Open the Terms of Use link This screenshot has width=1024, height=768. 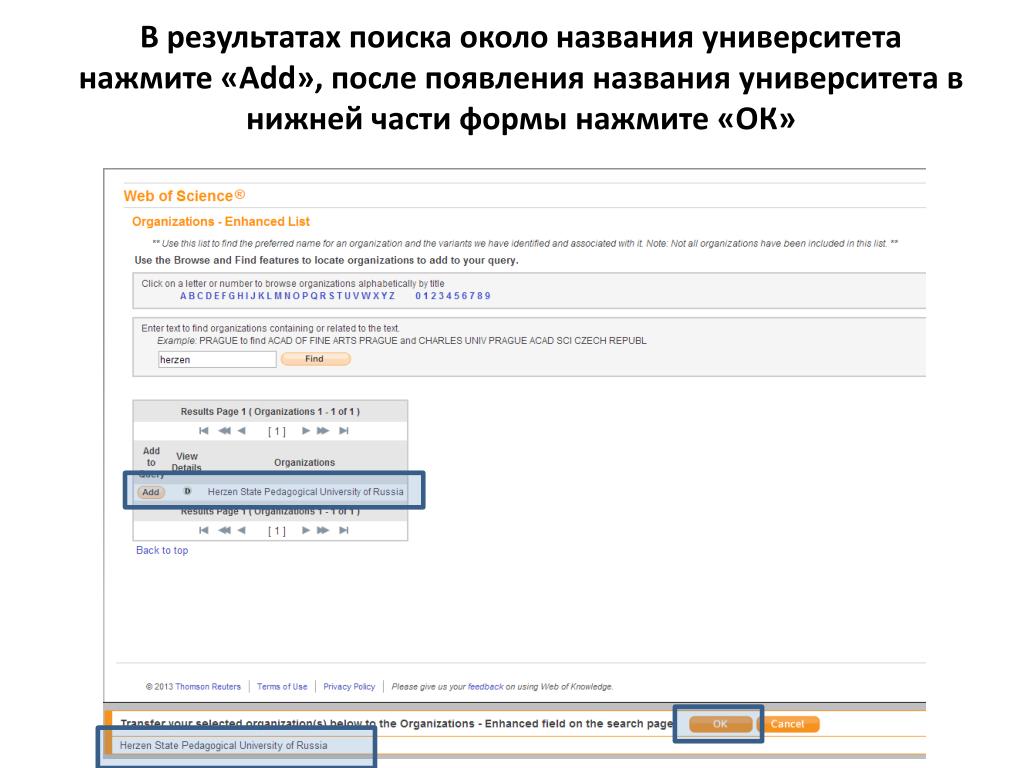coord(282,686)
